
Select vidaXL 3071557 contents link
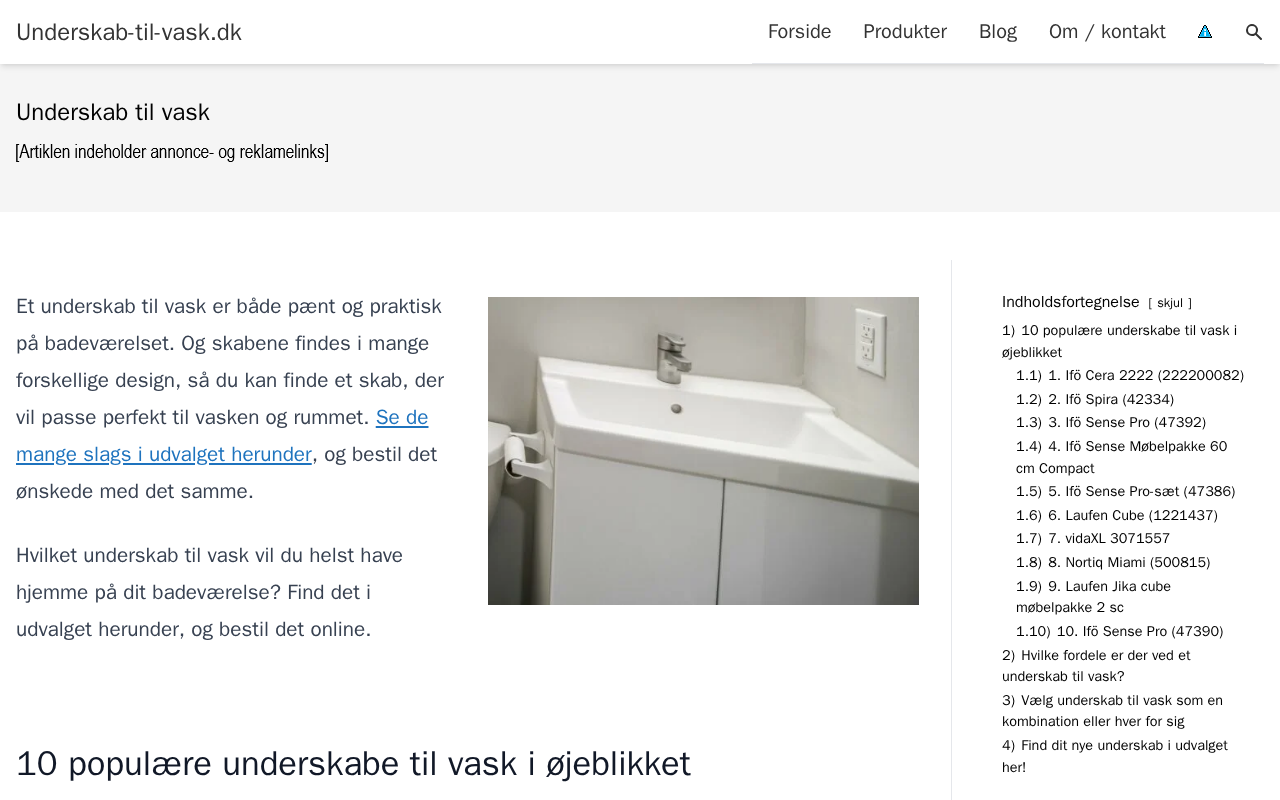(1093, 539)
